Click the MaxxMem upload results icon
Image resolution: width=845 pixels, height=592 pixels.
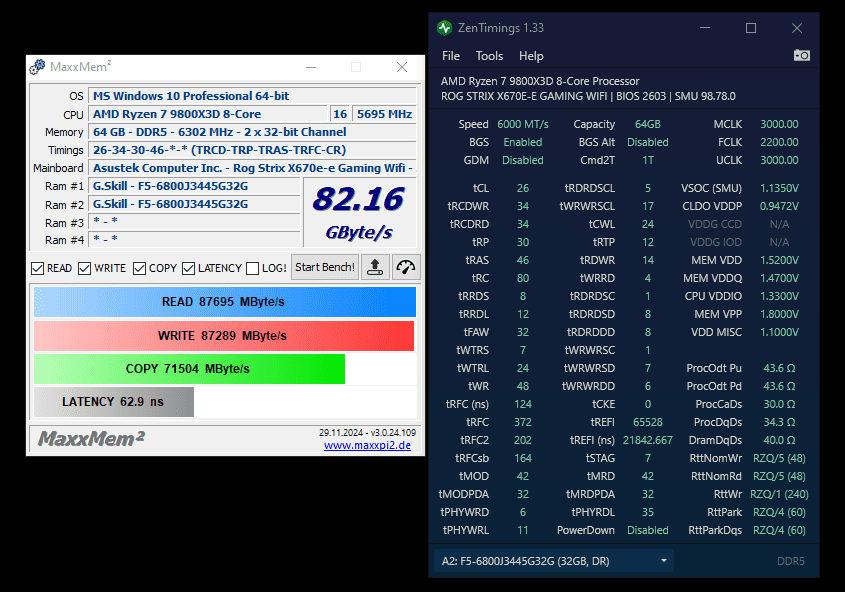point(375,267)
